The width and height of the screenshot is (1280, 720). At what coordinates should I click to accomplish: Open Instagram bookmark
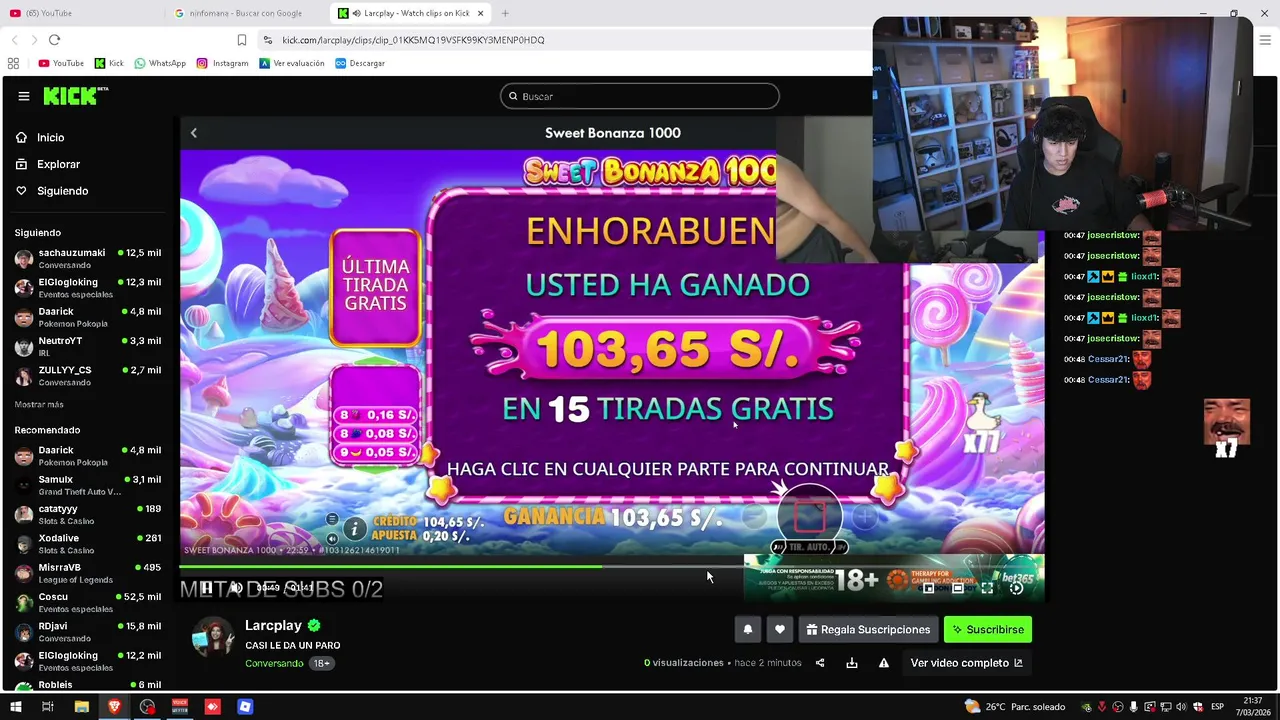pos(222,63)
